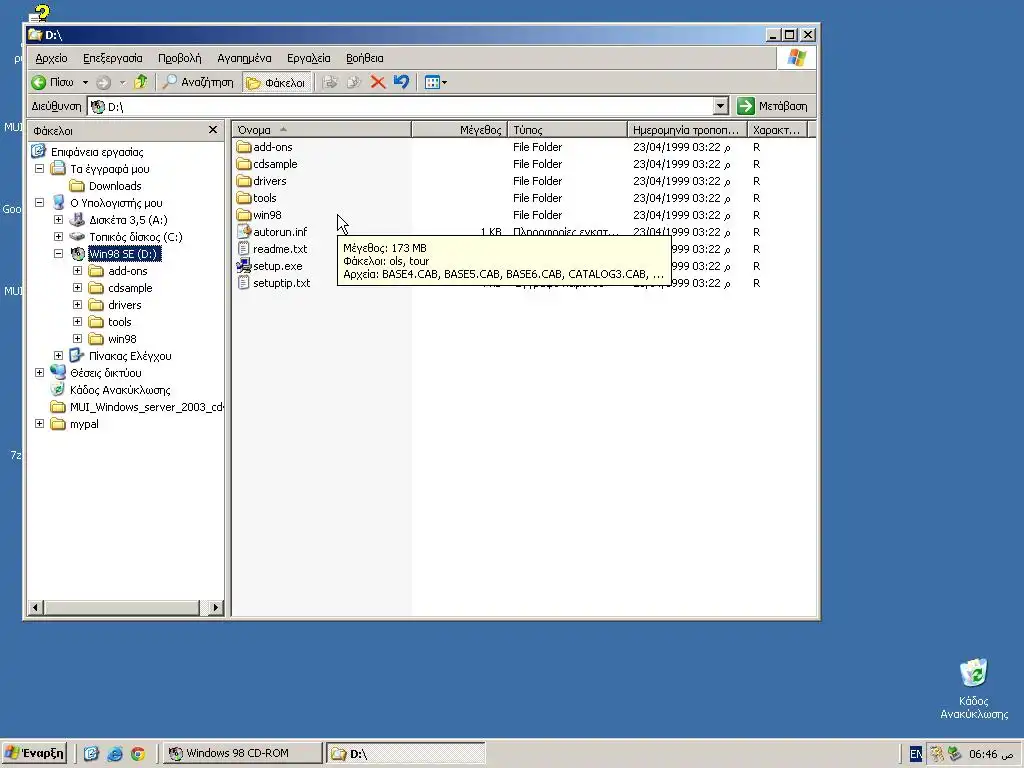Click the Μετάβαση go button
The width and height of the screenshot is (1024, 768).
point(773,106)
